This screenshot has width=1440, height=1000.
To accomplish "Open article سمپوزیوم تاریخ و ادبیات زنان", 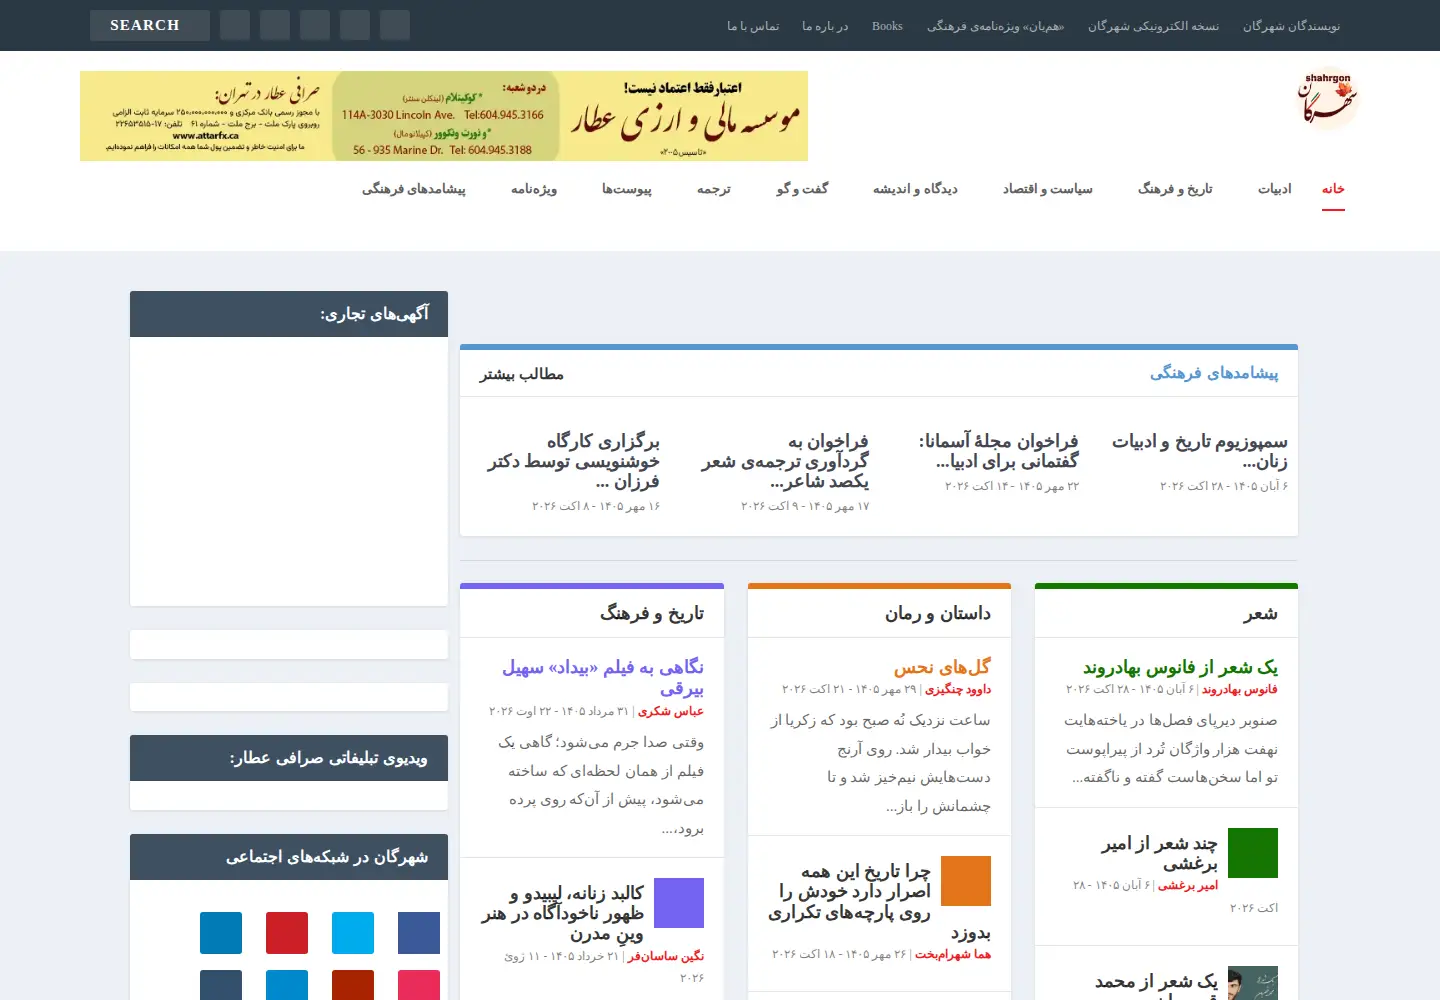I will (1200, 451).
